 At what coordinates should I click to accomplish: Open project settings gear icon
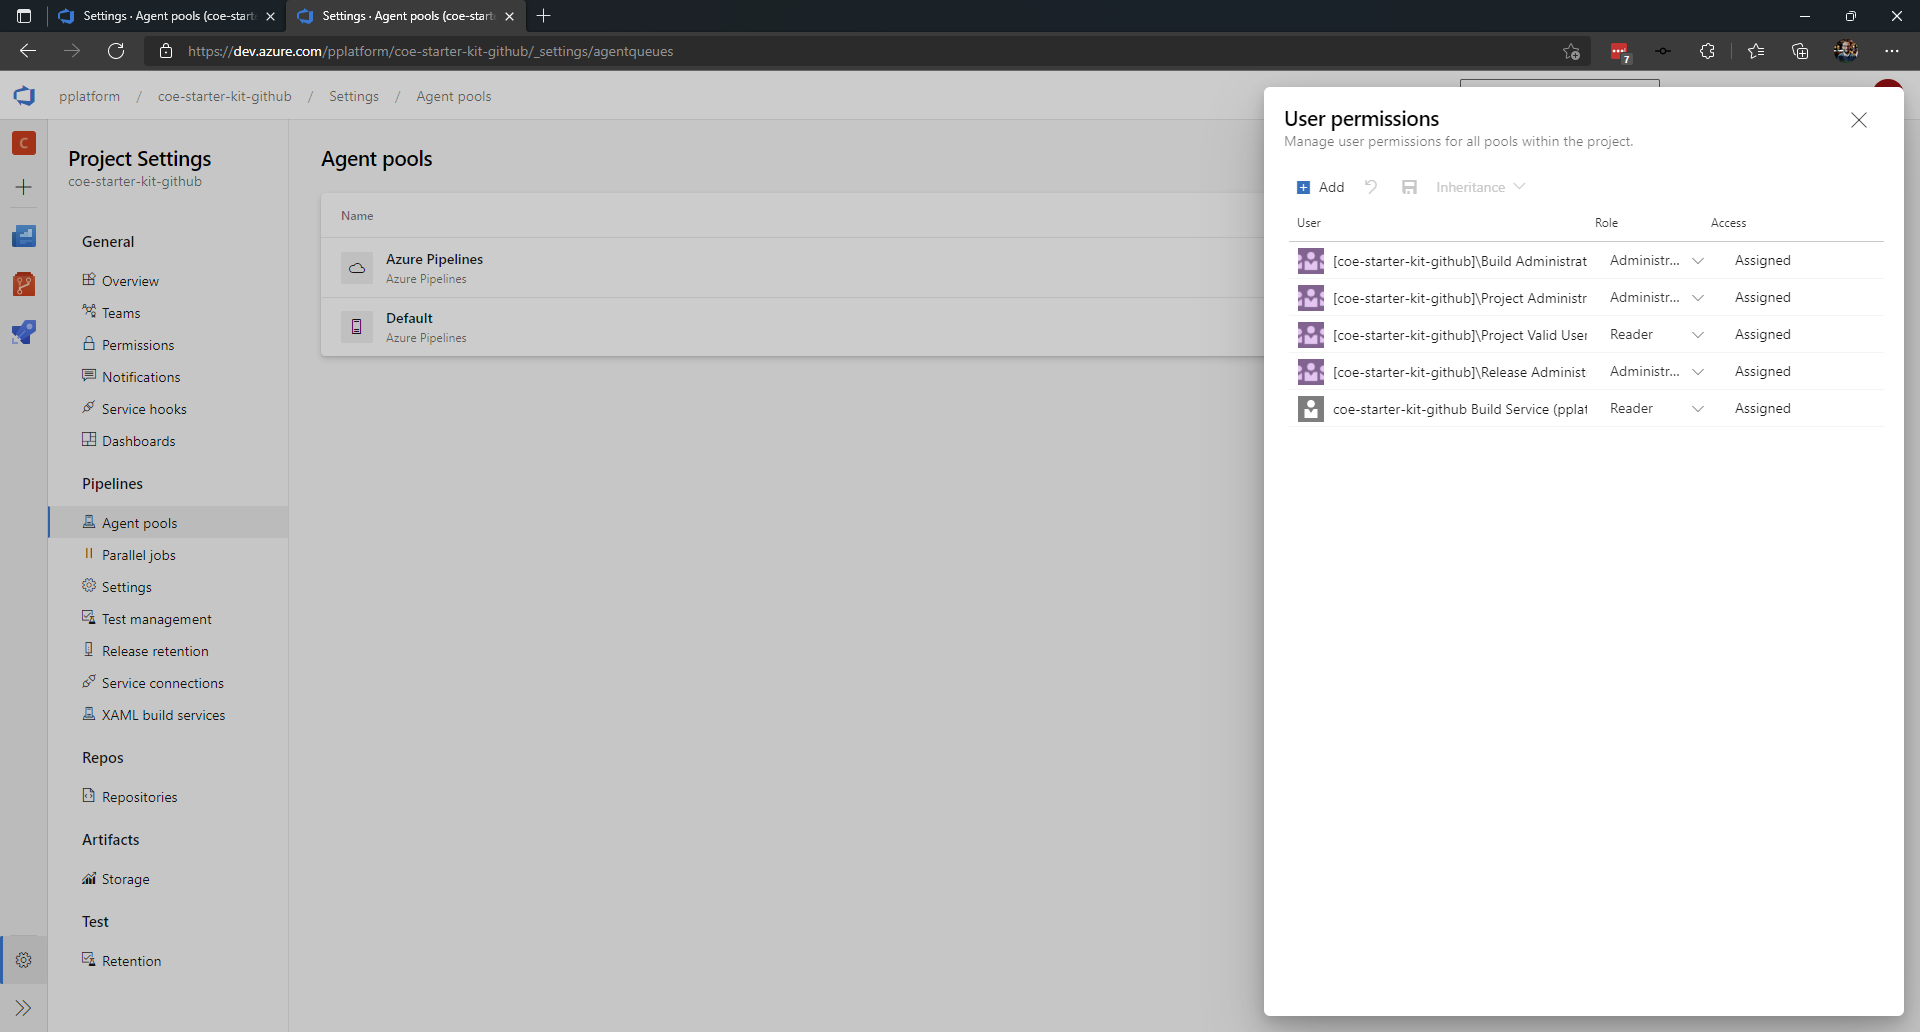[x=24, y=960]
